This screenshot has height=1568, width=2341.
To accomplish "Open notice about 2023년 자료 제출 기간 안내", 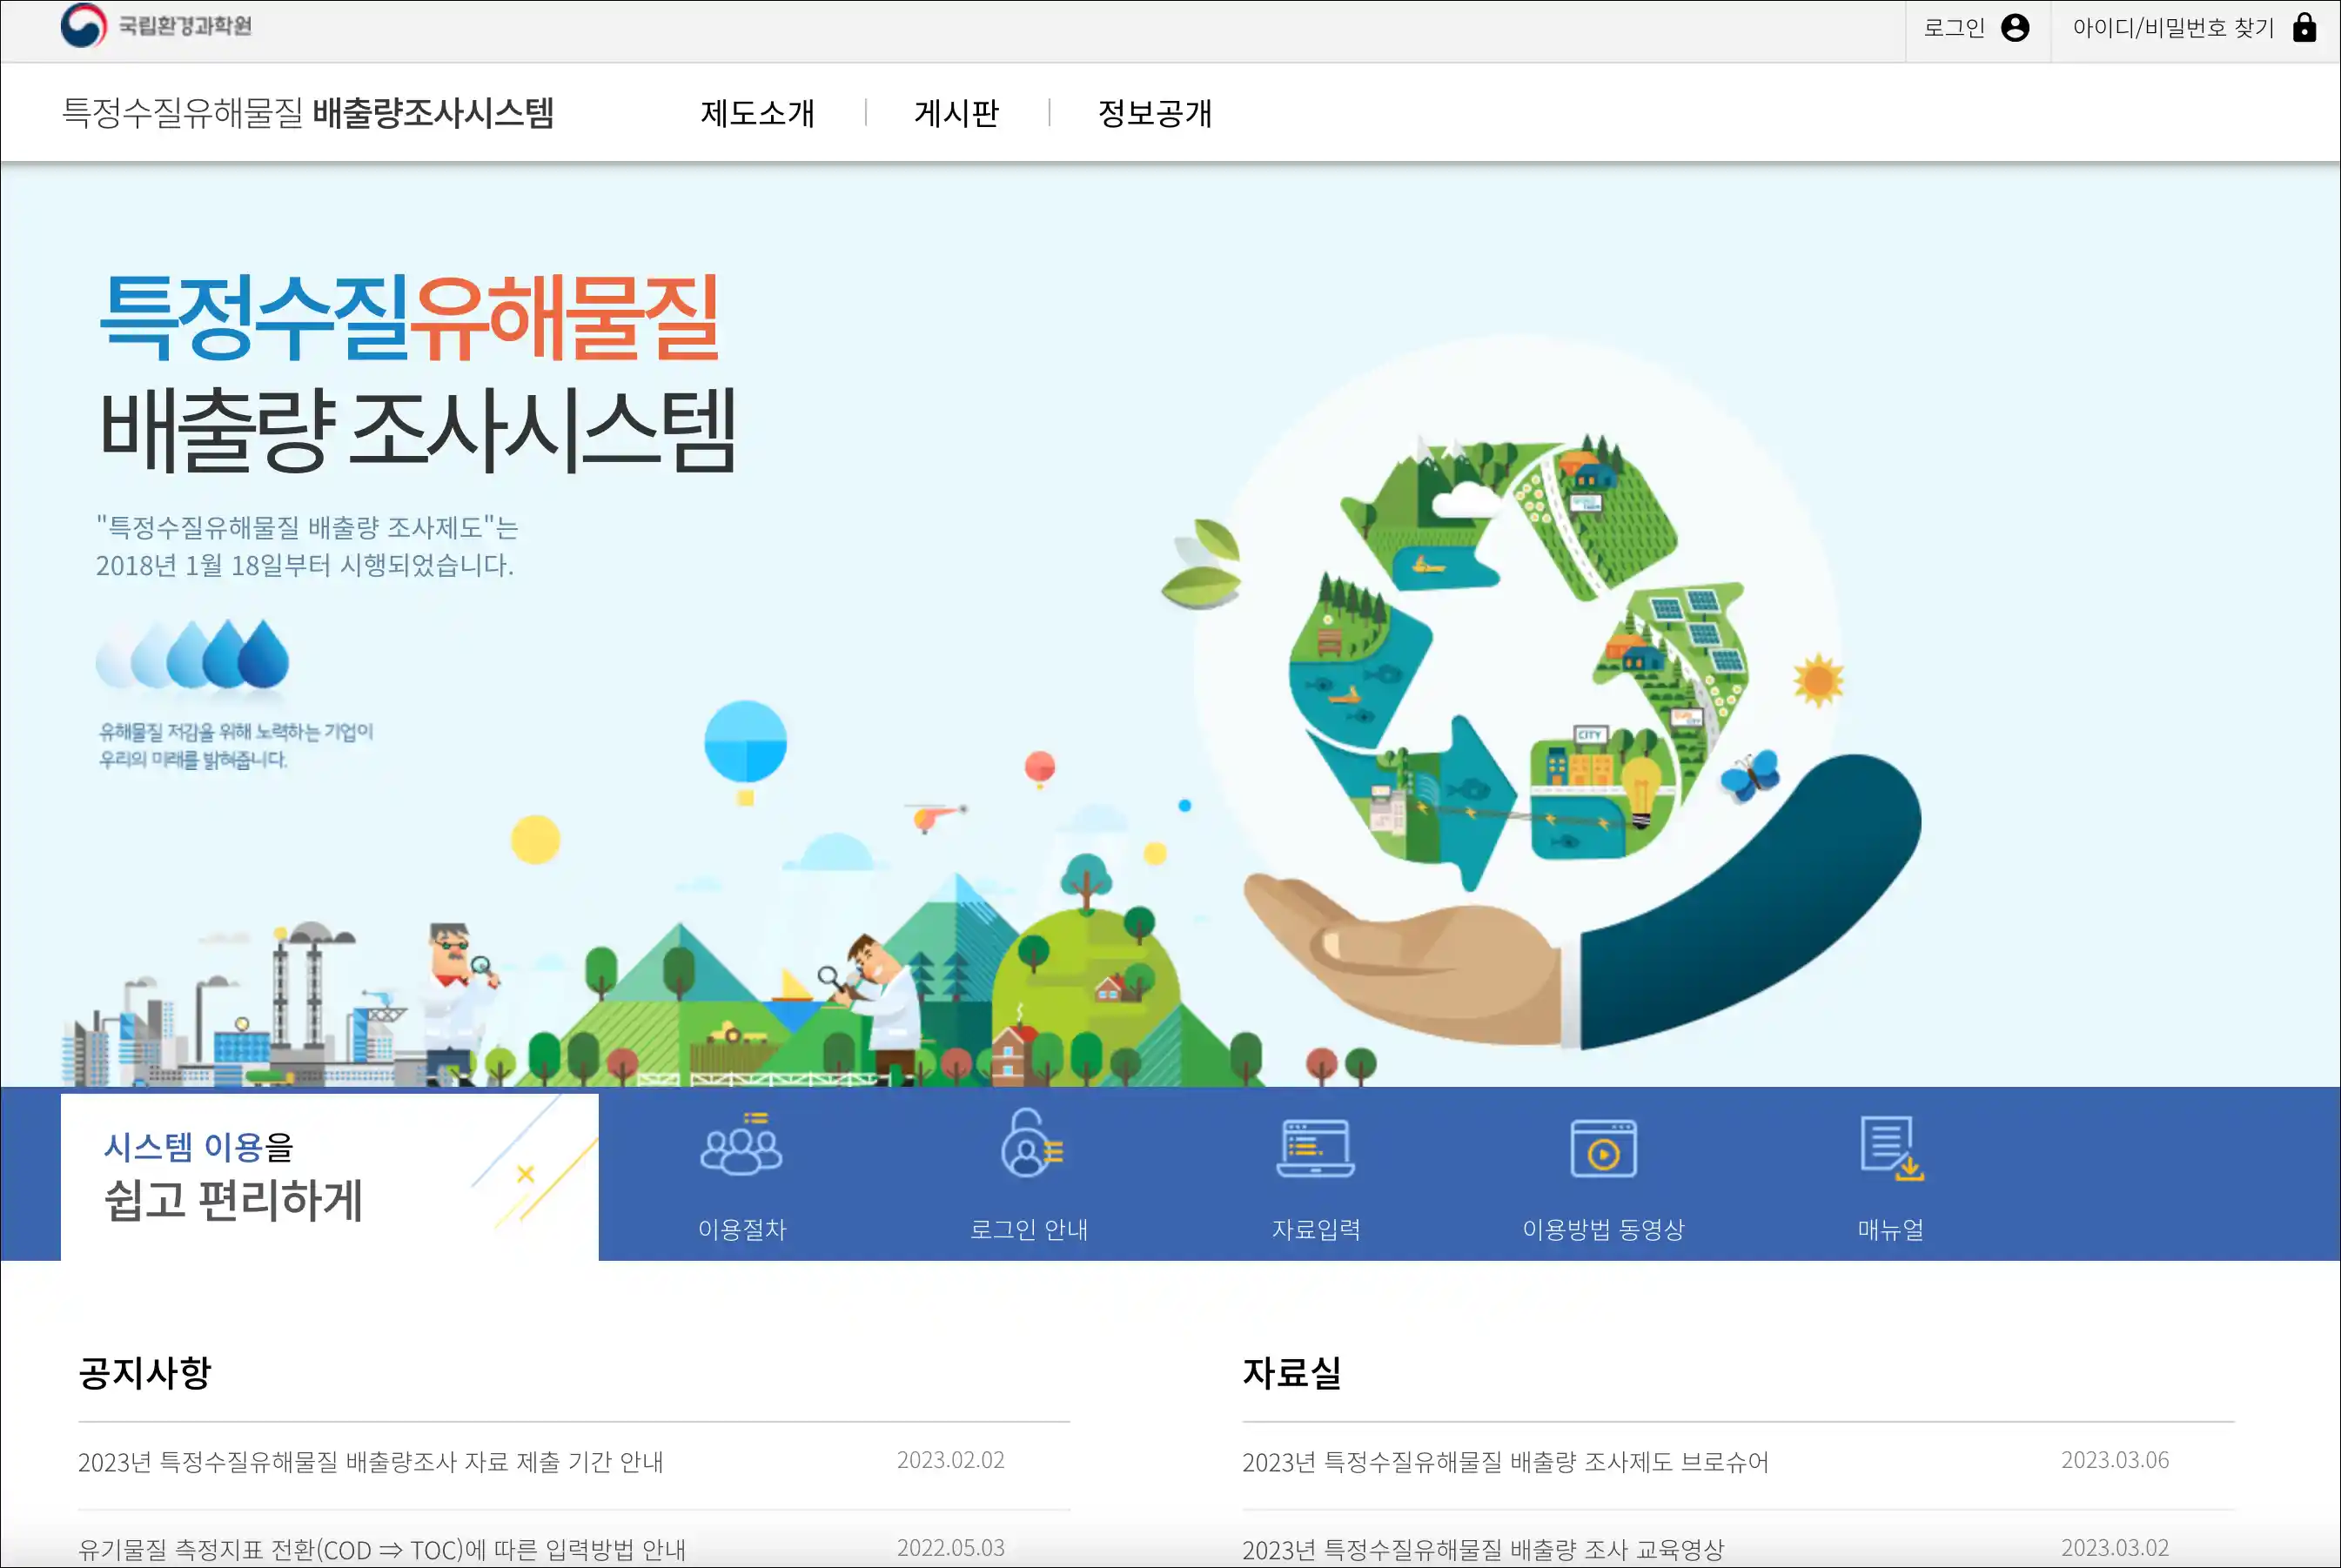I will pyautogui.click(x=371, y=1462).
